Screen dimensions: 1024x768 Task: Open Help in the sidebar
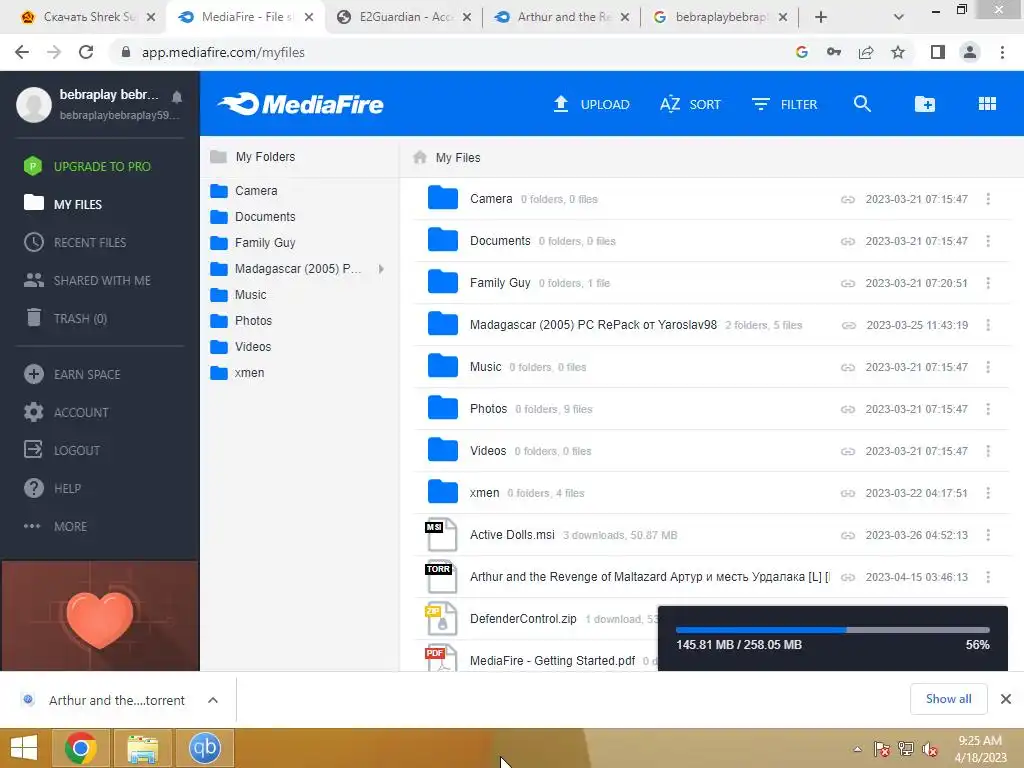[x=52, y=488]
